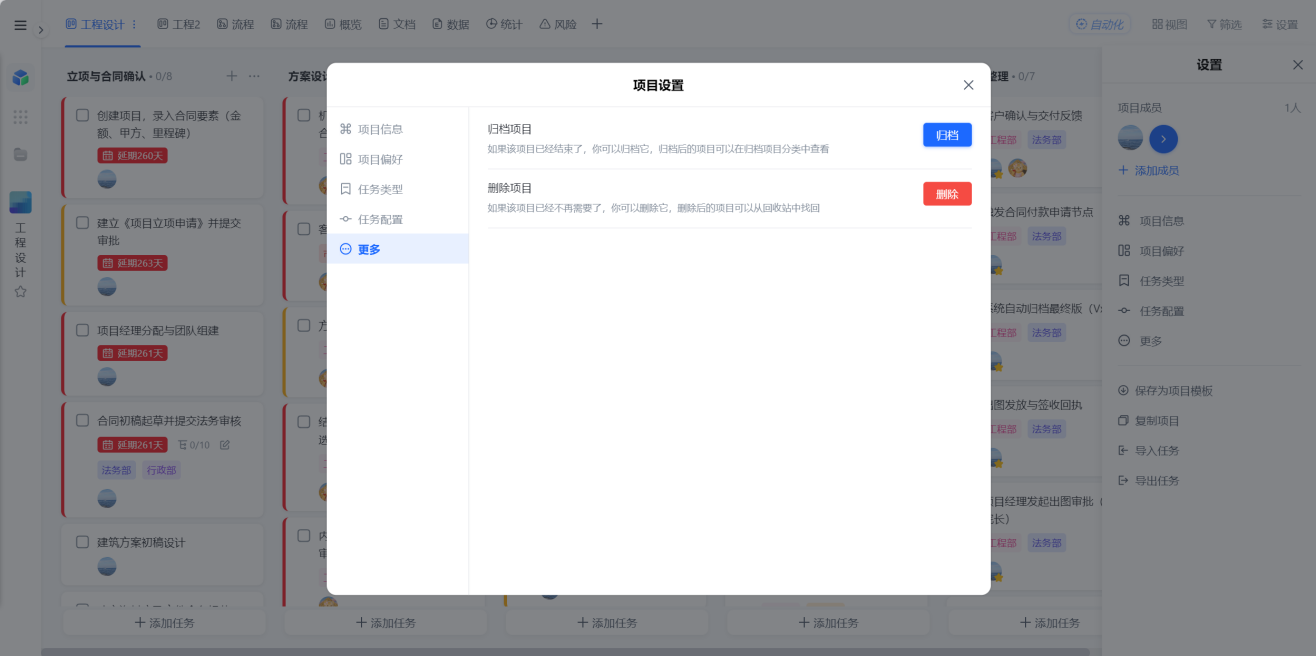This screenshot has height=656, width=1316.
Task: Expand the collapsed sidebar chevron
Action: point(41,30)
